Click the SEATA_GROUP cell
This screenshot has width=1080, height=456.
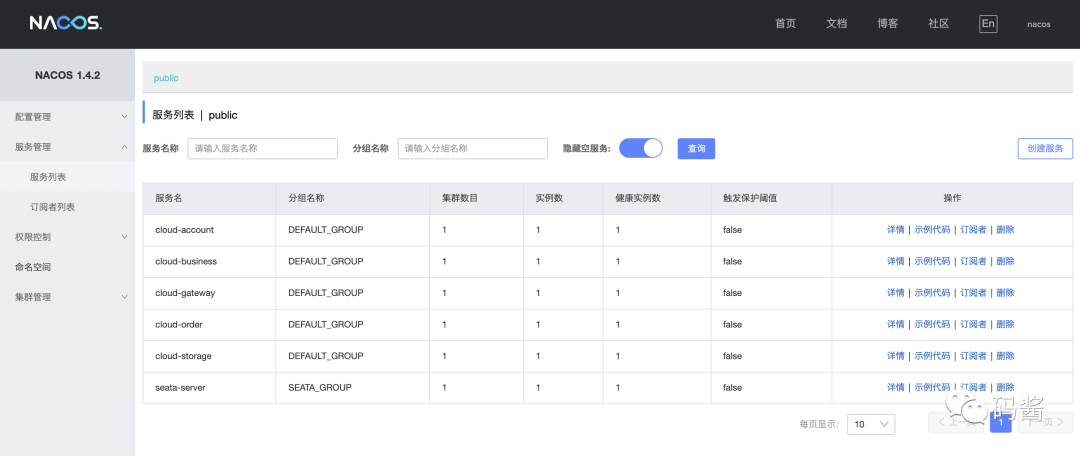click(320, 388)
